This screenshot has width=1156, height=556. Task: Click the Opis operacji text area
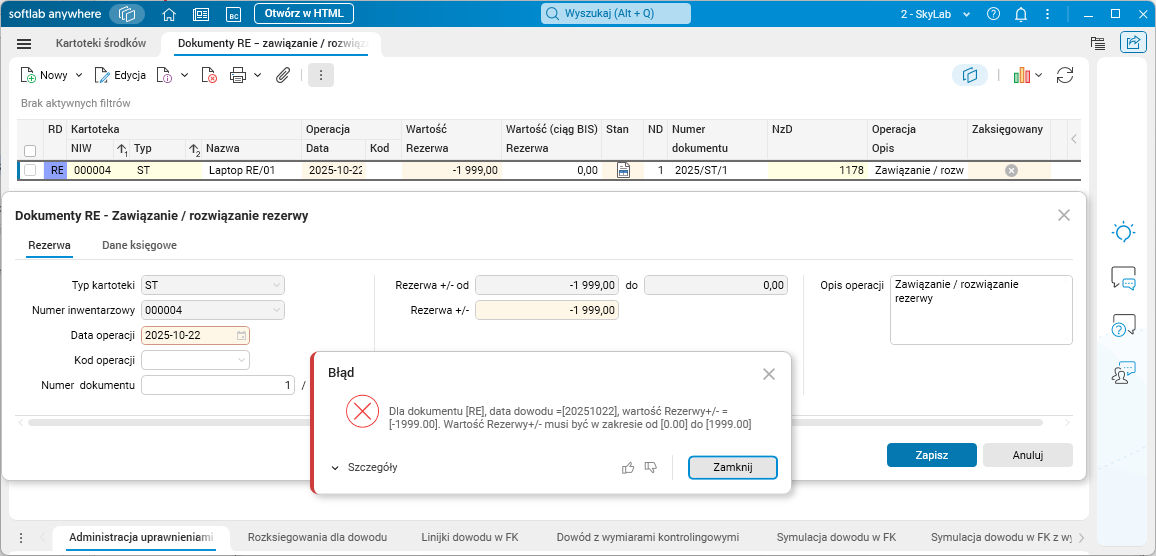point(981,310)
